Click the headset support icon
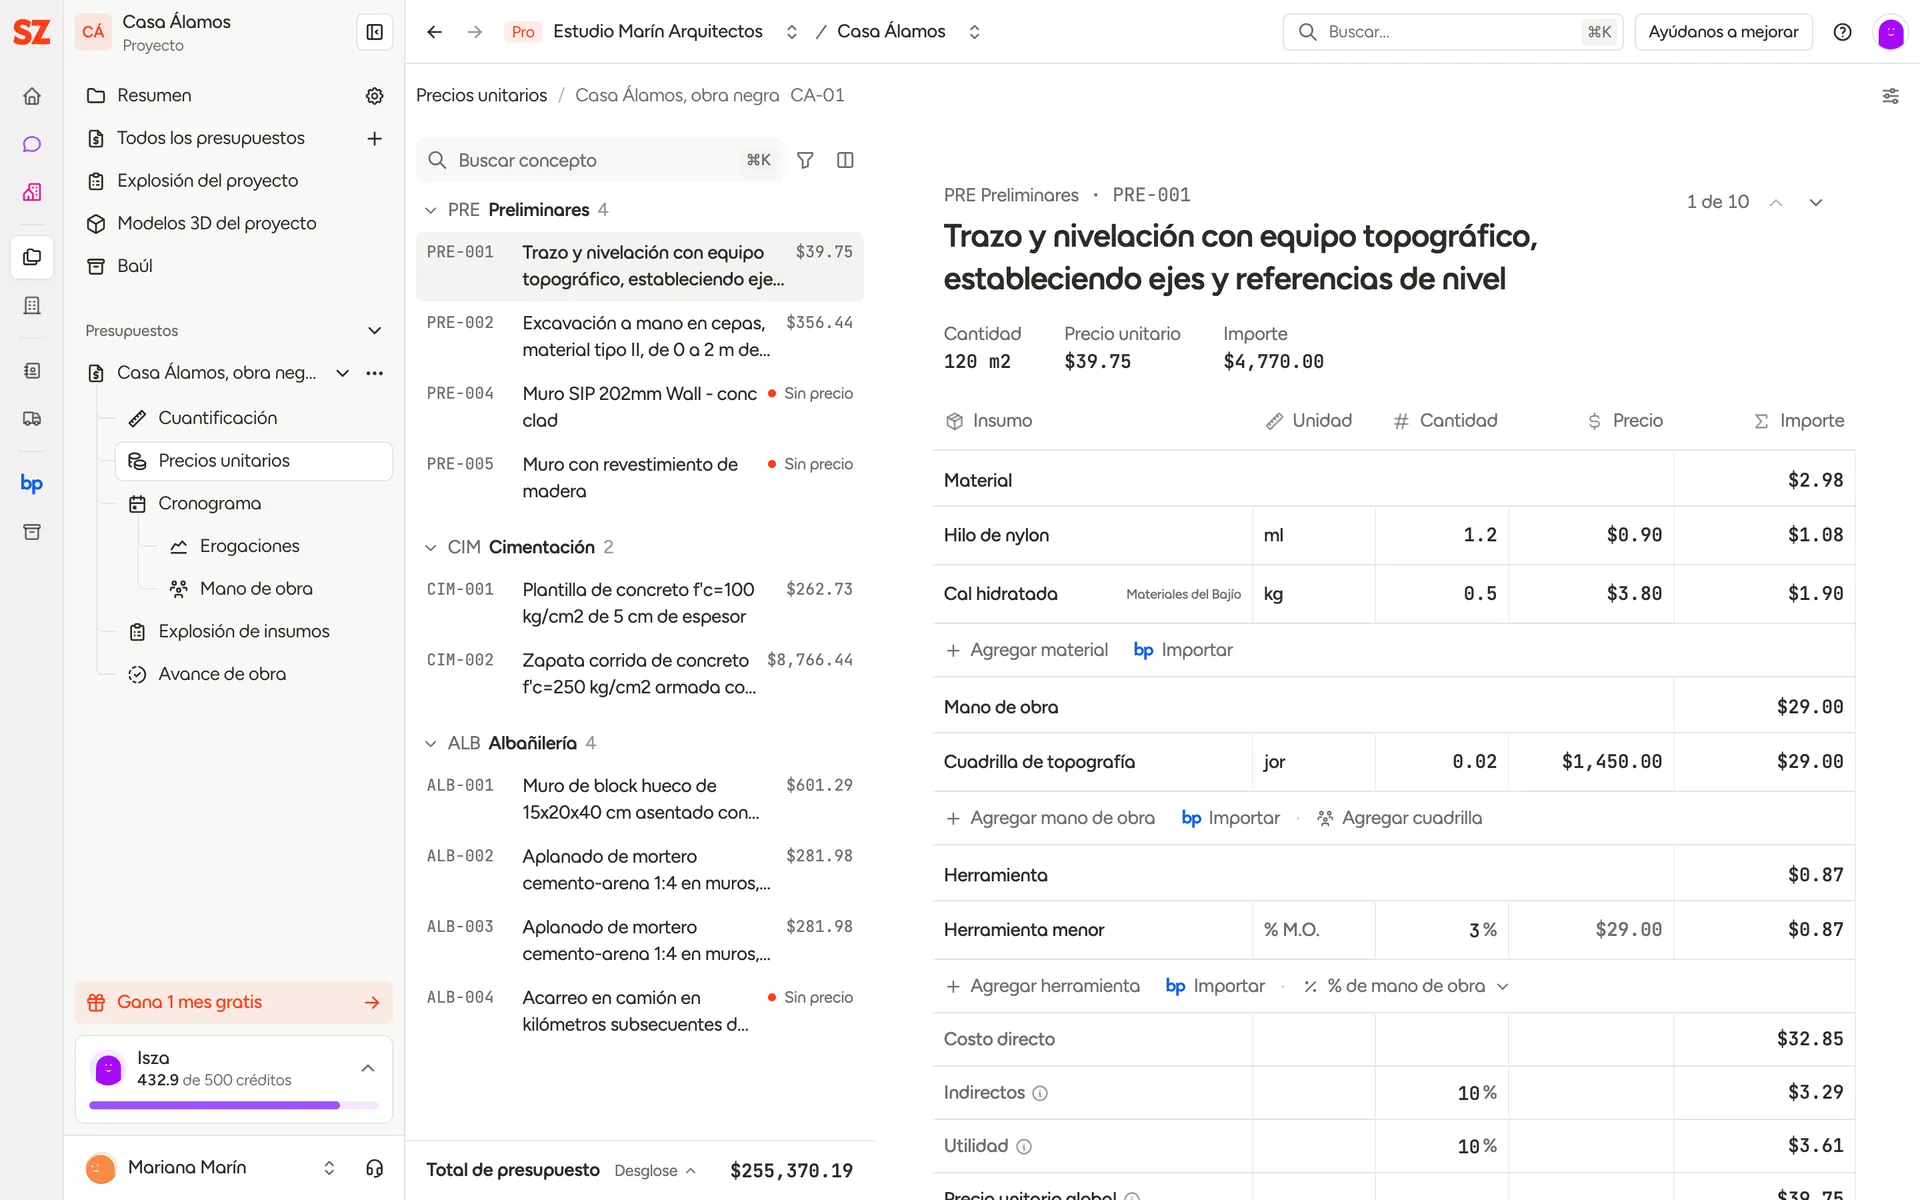The width and height of the screenshot is (1920, 1200). click(375, 1168)
